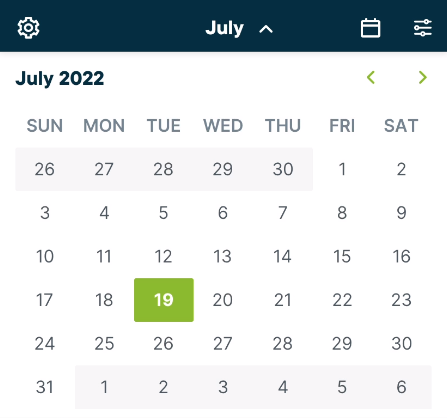Pick August 6 in the last row
Image resolution: width=447 pixels, height=418 pixels.
(401, 387)
